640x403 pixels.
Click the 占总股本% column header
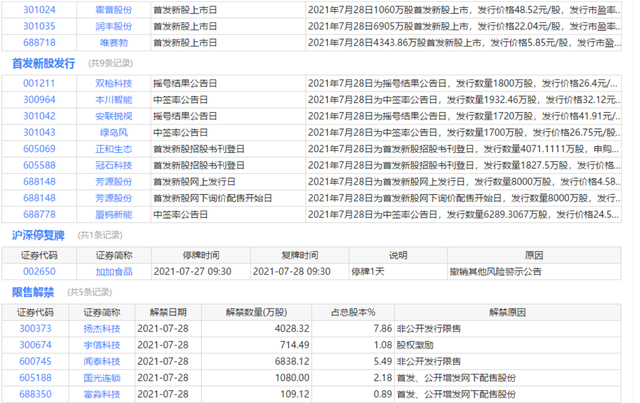pyautogui.click(x=353, y=312)
